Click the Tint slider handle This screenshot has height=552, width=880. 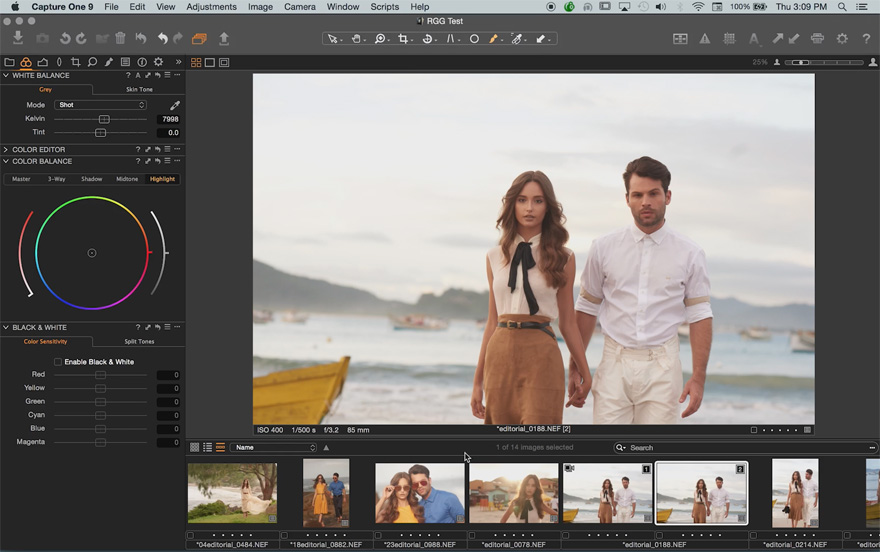click(x=100, y=132)
